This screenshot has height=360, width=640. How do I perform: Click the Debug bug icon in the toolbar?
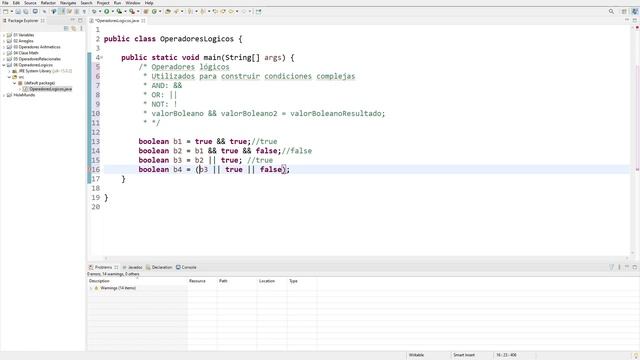(x=94, y=11)
